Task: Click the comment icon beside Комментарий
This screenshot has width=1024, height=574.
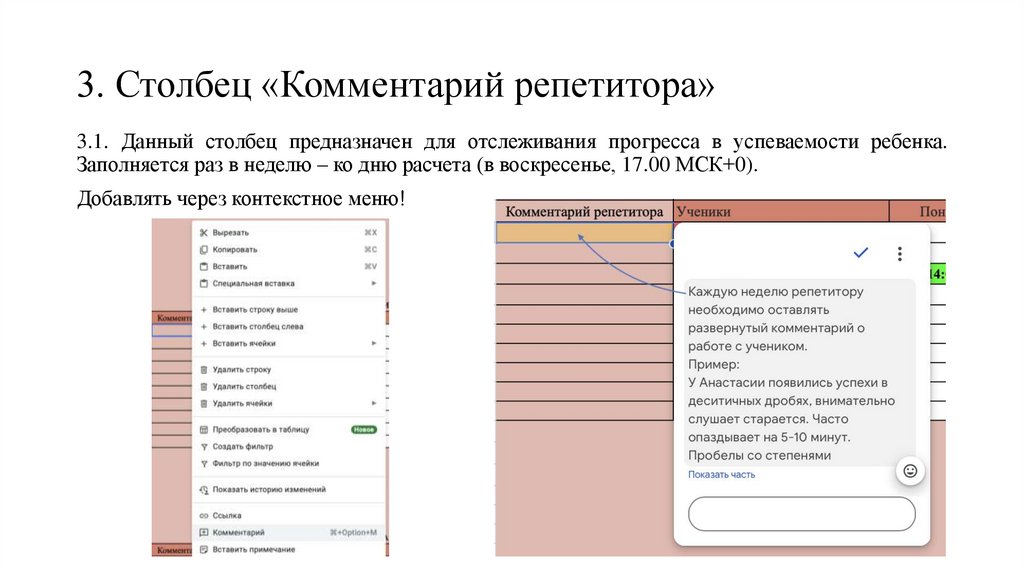Action: pyautogui.click(x=204, y=533)
